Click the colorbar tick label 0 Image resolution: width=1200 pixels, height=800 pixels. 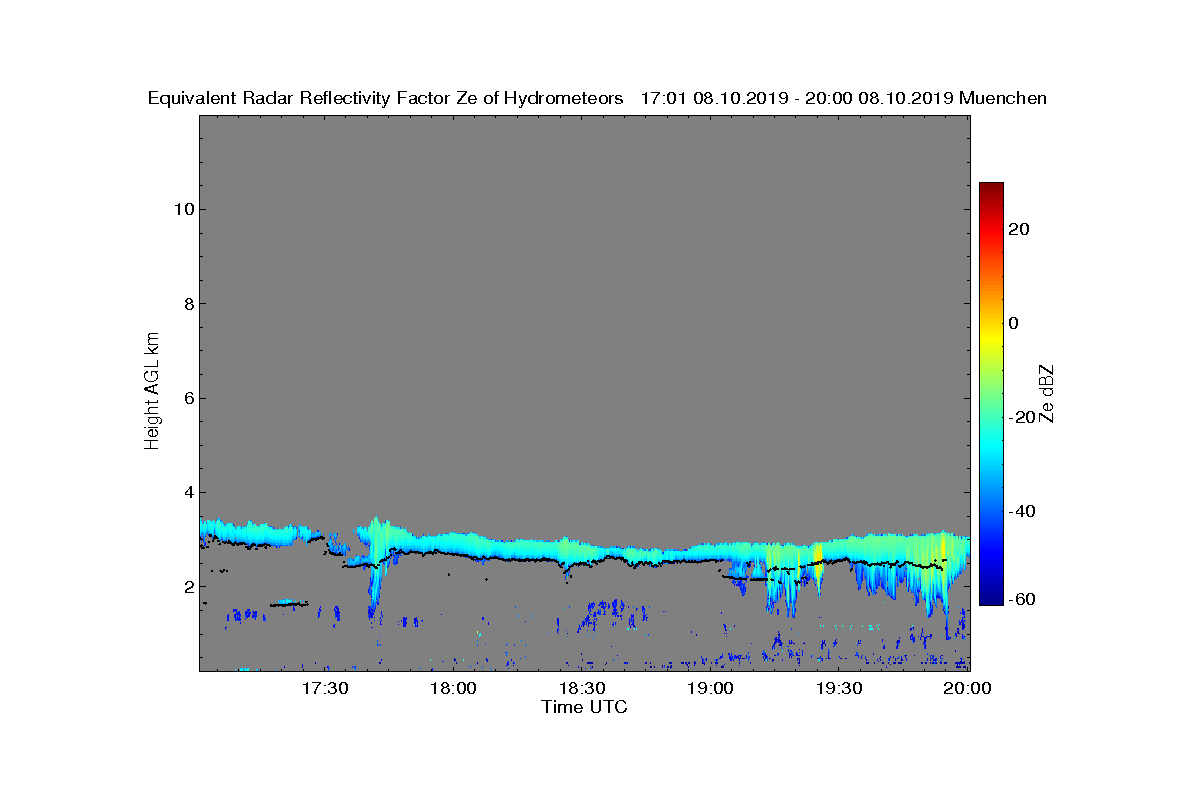[x=1014, y=323]
